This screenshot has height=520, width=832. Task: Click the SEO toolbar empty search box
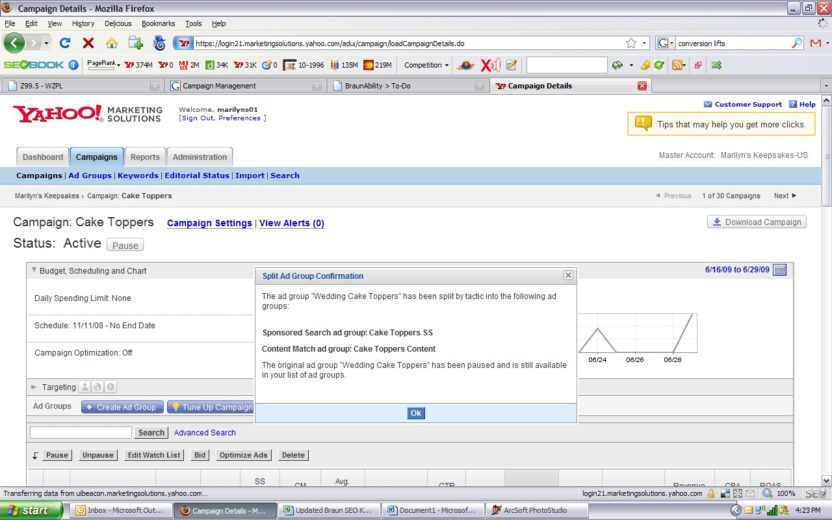(567, 65)
